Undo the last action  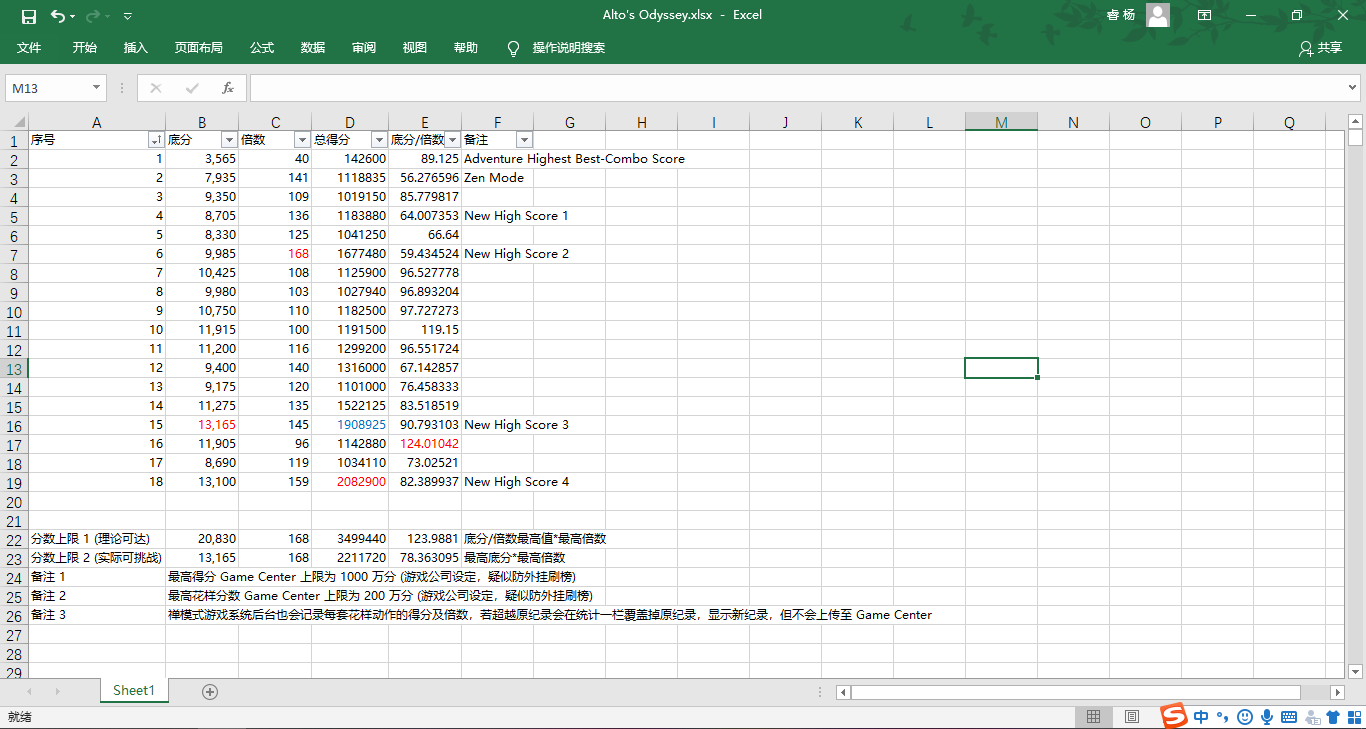tap(58, 16)
